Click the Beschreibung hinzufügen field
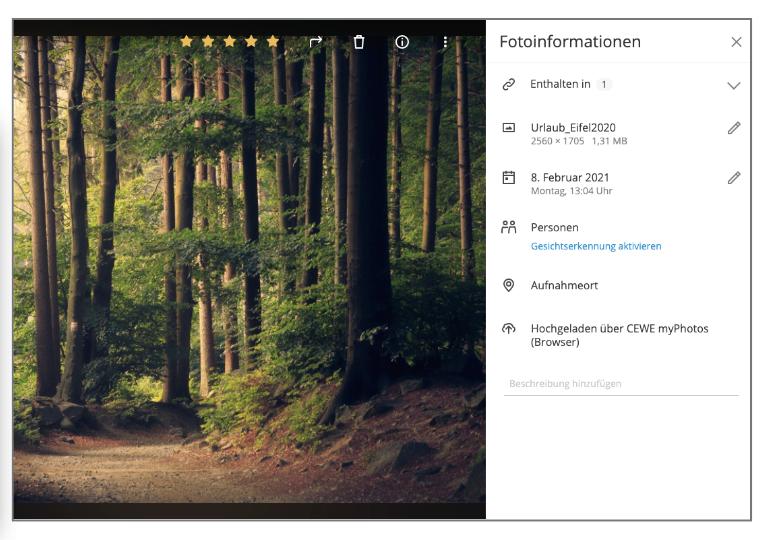764x540 pixels. click(x=621, y=384)
